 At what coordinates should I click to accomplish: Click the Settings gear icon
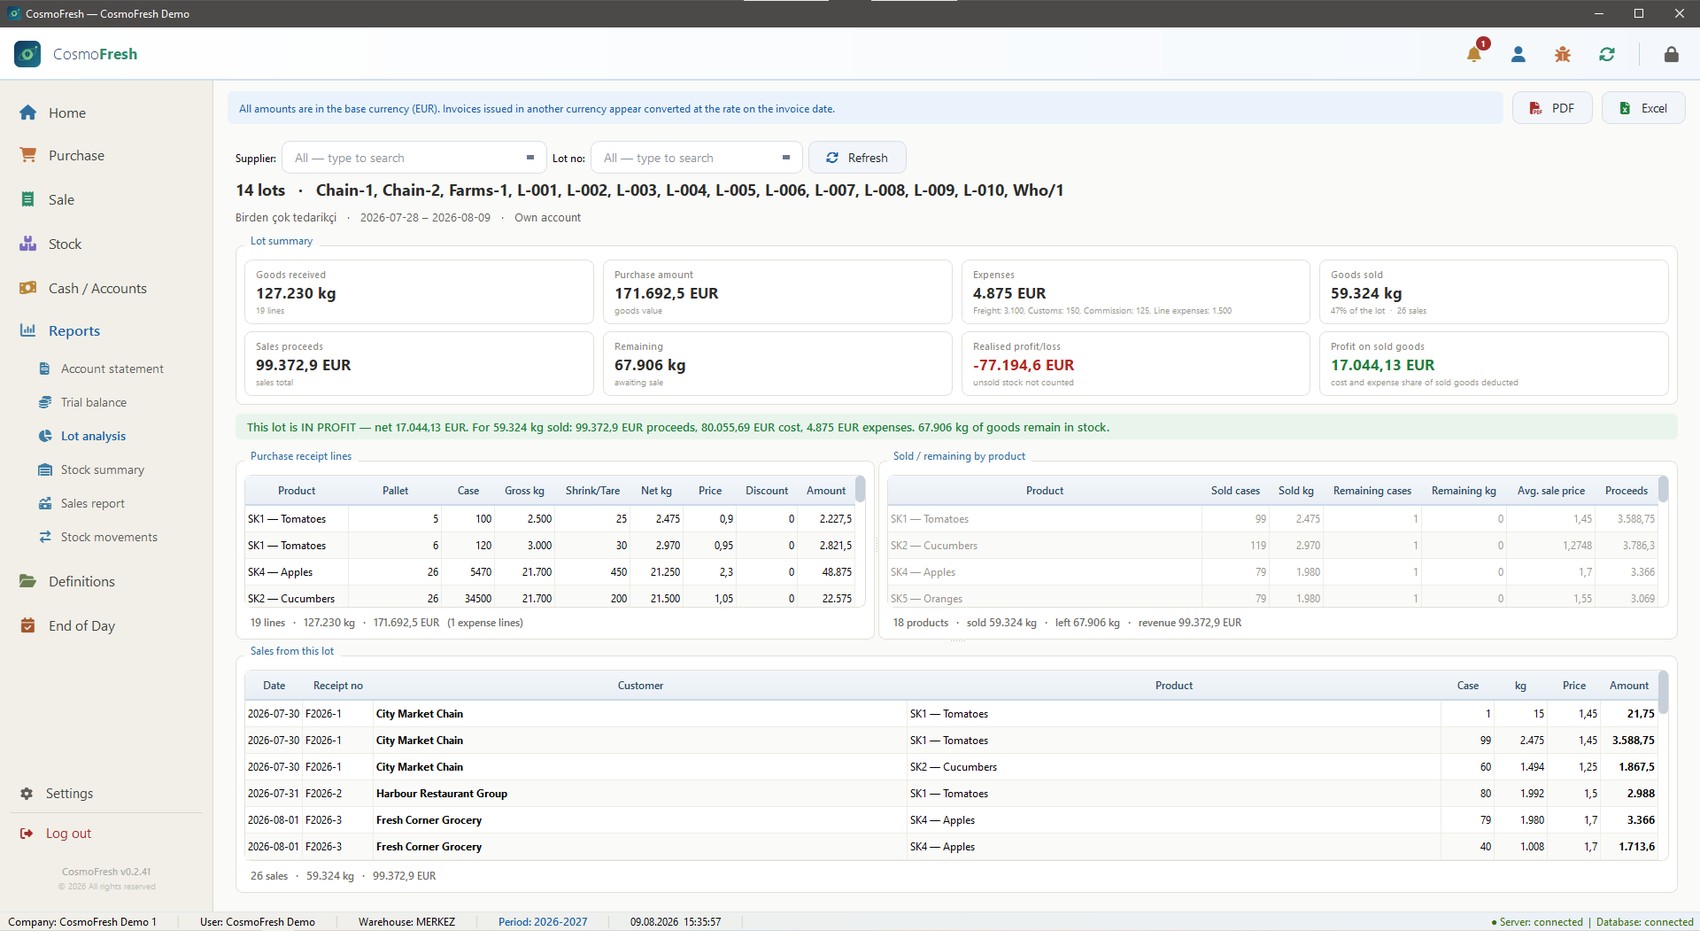pyautogui.click(x=27, y=793)
